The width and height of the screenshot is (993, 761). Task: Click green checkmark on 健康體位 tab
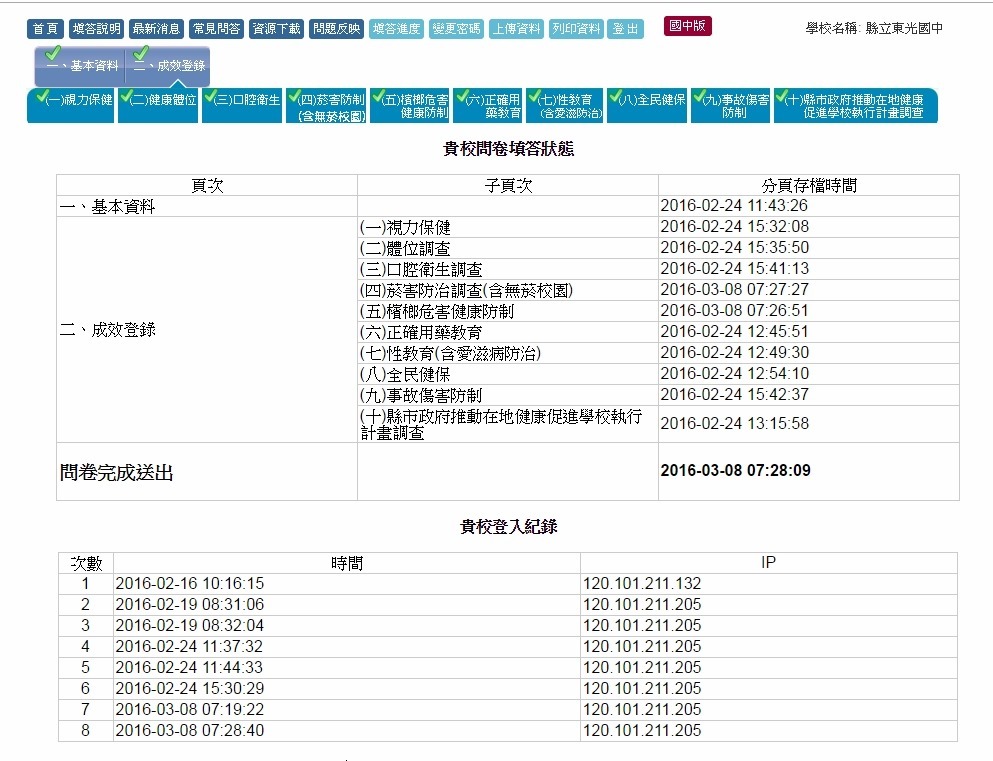(x=126, y=96)
